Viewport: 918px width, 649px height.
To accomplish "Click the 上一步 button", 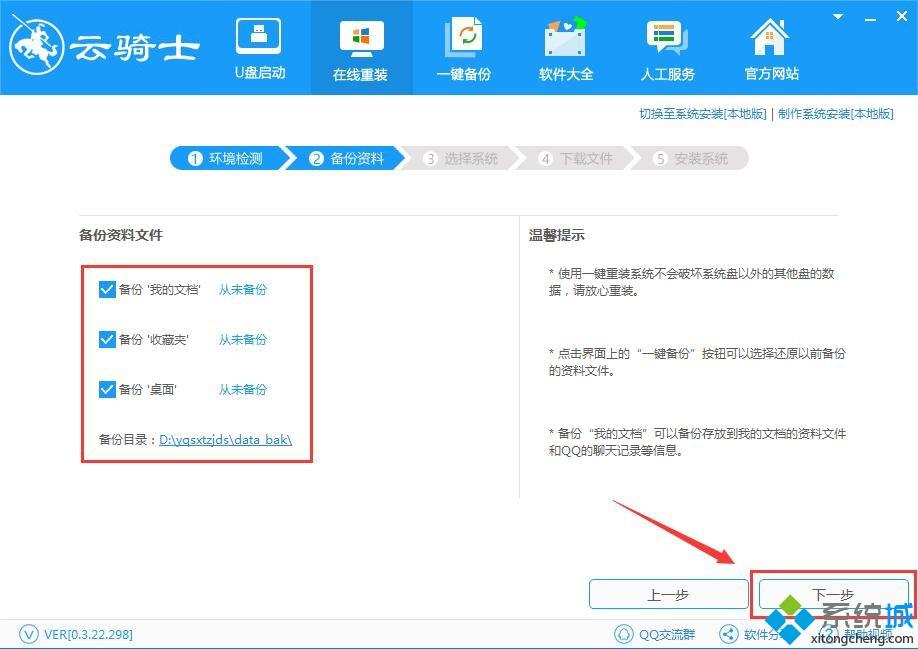I will [x=667, y=595].
